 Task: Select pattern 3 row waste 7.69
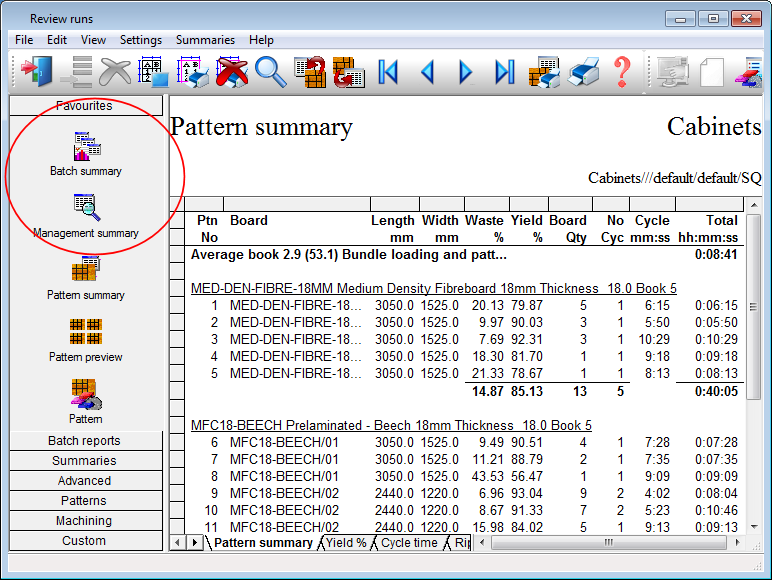click(x=491, y=339)
